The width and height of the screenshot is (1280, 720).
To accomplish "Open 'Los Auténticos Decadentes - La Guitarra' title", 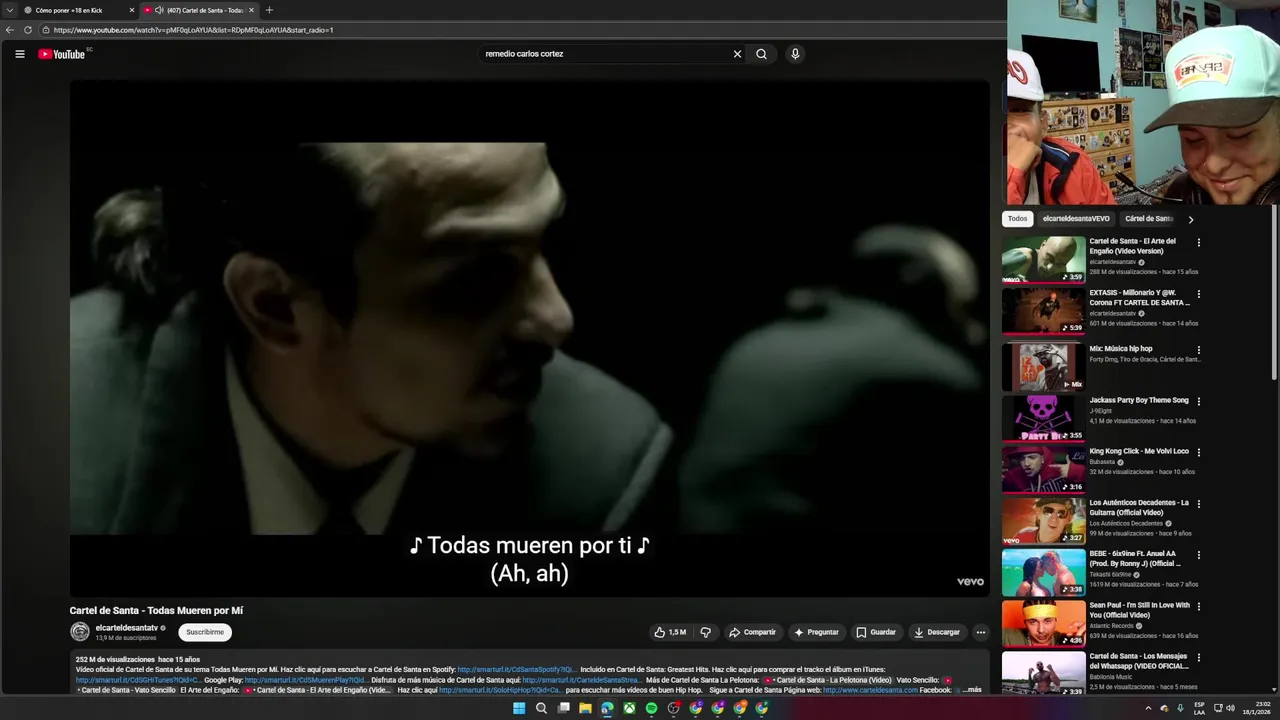I will pyautogui.click(x=1139, y=508).
